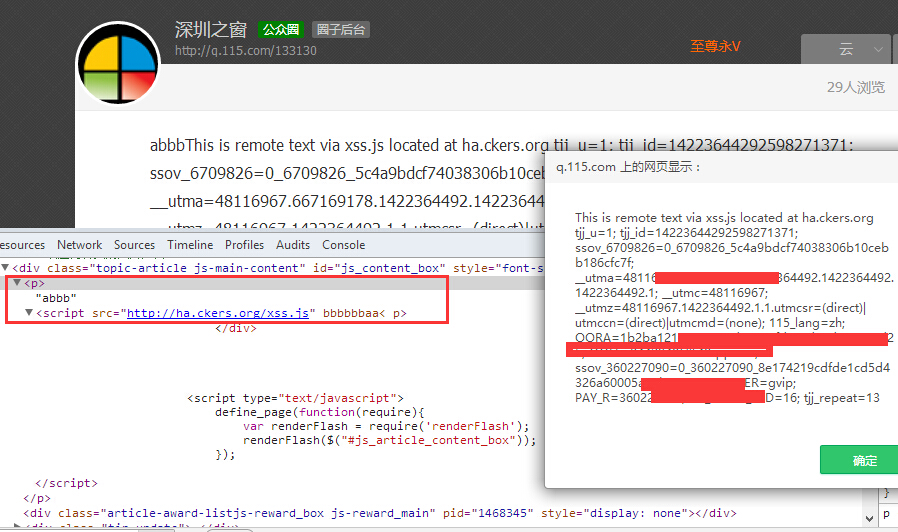Open the Sources tab in DevTools
The height and width of the screenshot is (532, 898).
coord(135,245)
